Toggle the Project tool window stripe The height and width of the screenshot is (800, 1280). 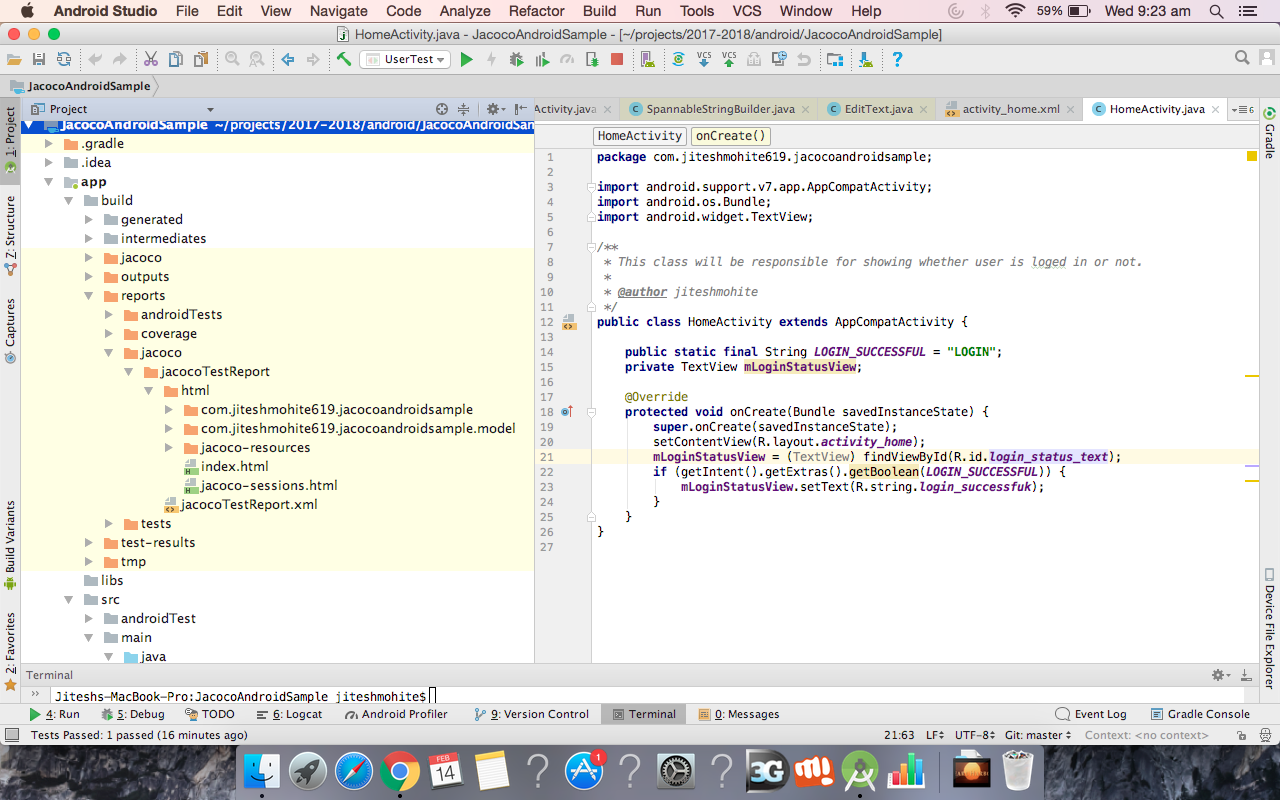pyautogui.click(x=10, y=142)
